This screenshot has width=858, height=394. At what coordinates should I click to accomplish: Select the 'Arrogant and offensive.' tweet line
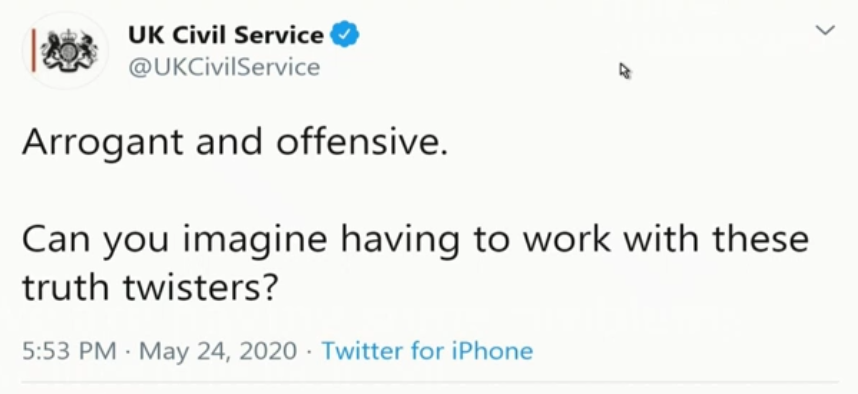[235, 141]
